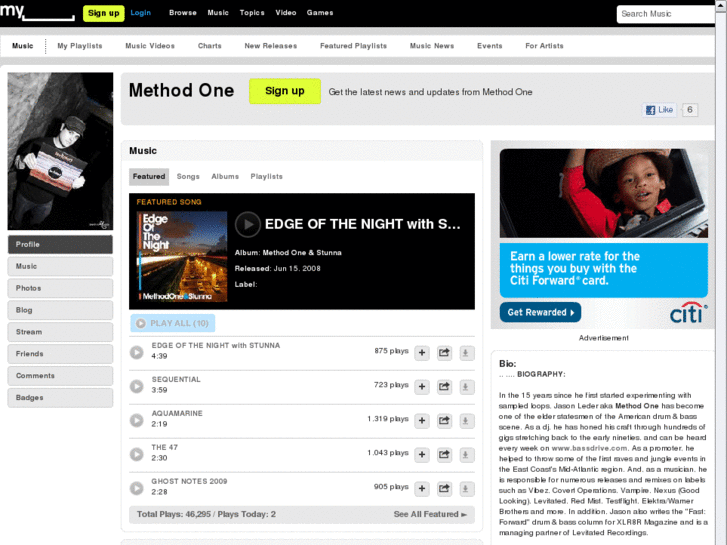Open Music News
The height and width of the screenshot is (545, 727).
432,46
